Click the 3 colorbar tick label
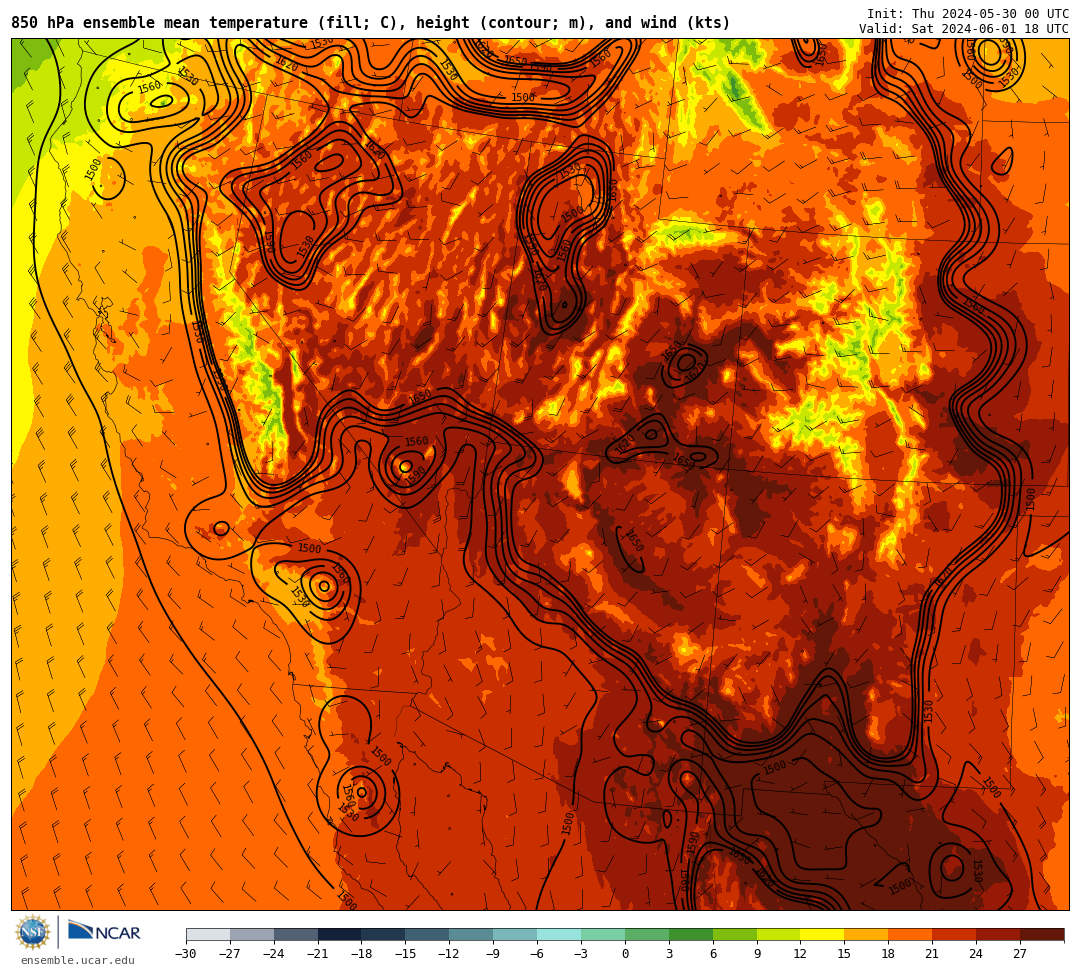The width and height of the screenshot is (1080, 973). click(x=669, y=954)
